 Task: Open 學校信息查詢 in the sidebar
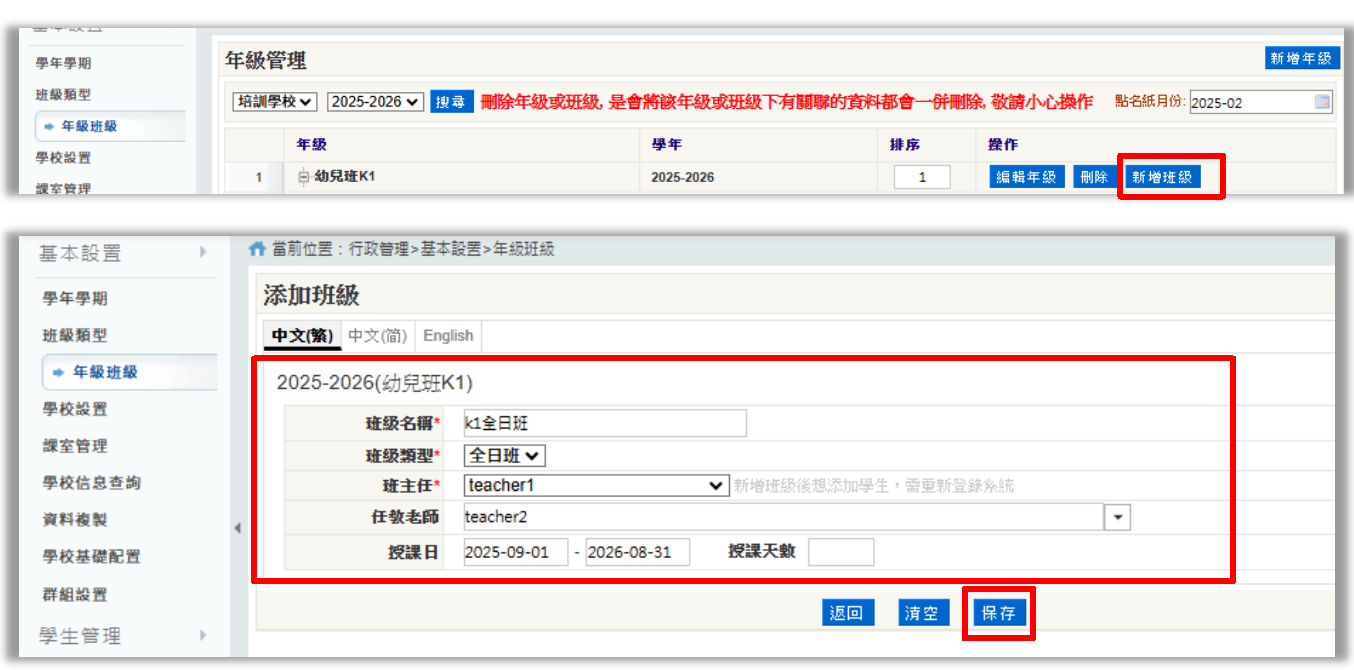click(x=91, y=483)
